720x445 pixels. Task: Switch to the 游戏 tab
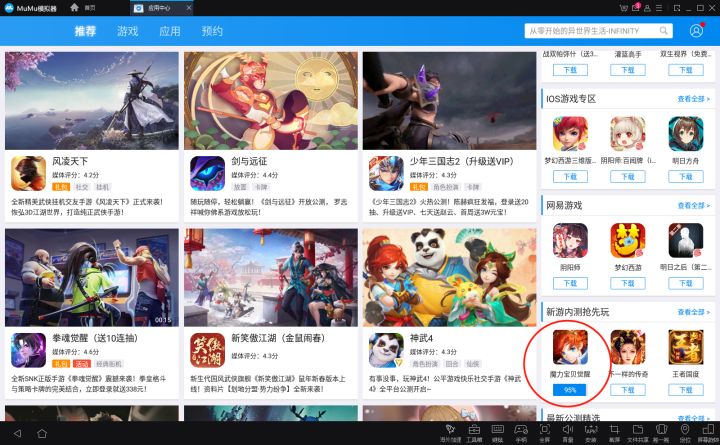coord(128,31)
